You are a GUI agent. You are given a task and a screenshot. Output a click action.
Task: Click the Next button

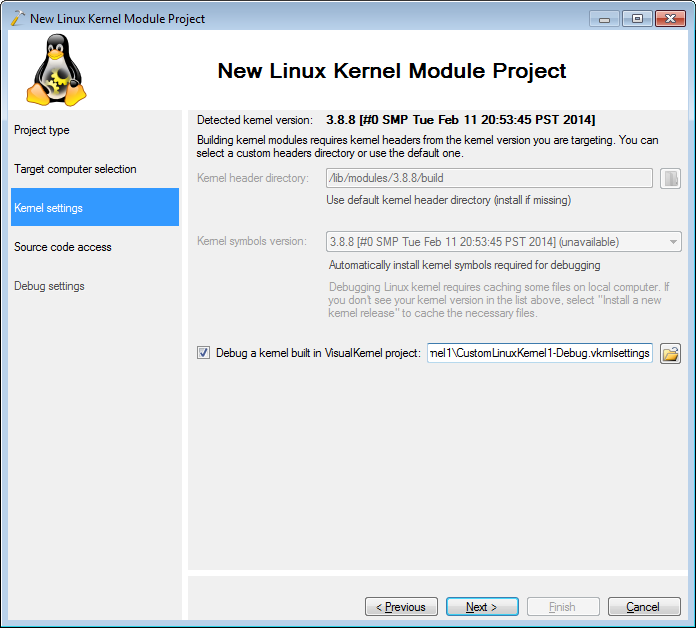pos(482,607)
